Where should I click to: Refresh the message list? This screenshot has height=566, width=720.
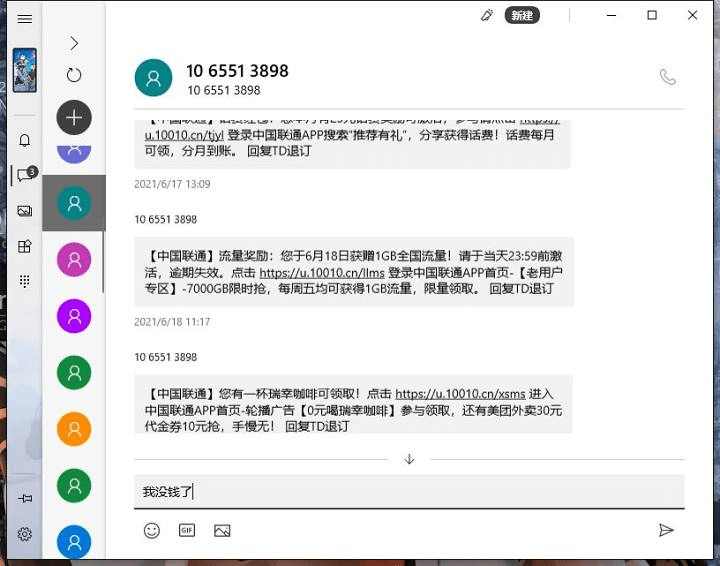(74, 75)
